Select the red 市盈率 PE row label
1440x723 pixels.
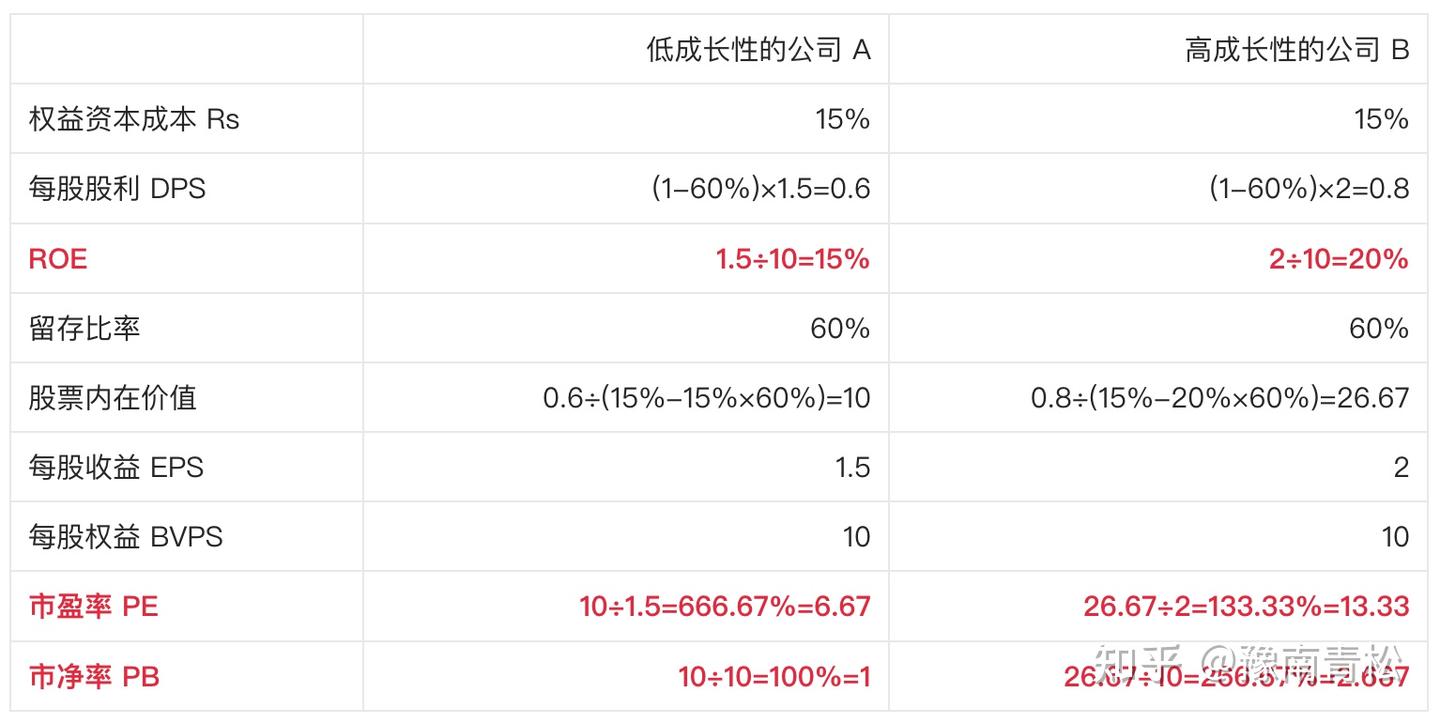(x=93, y=606)
